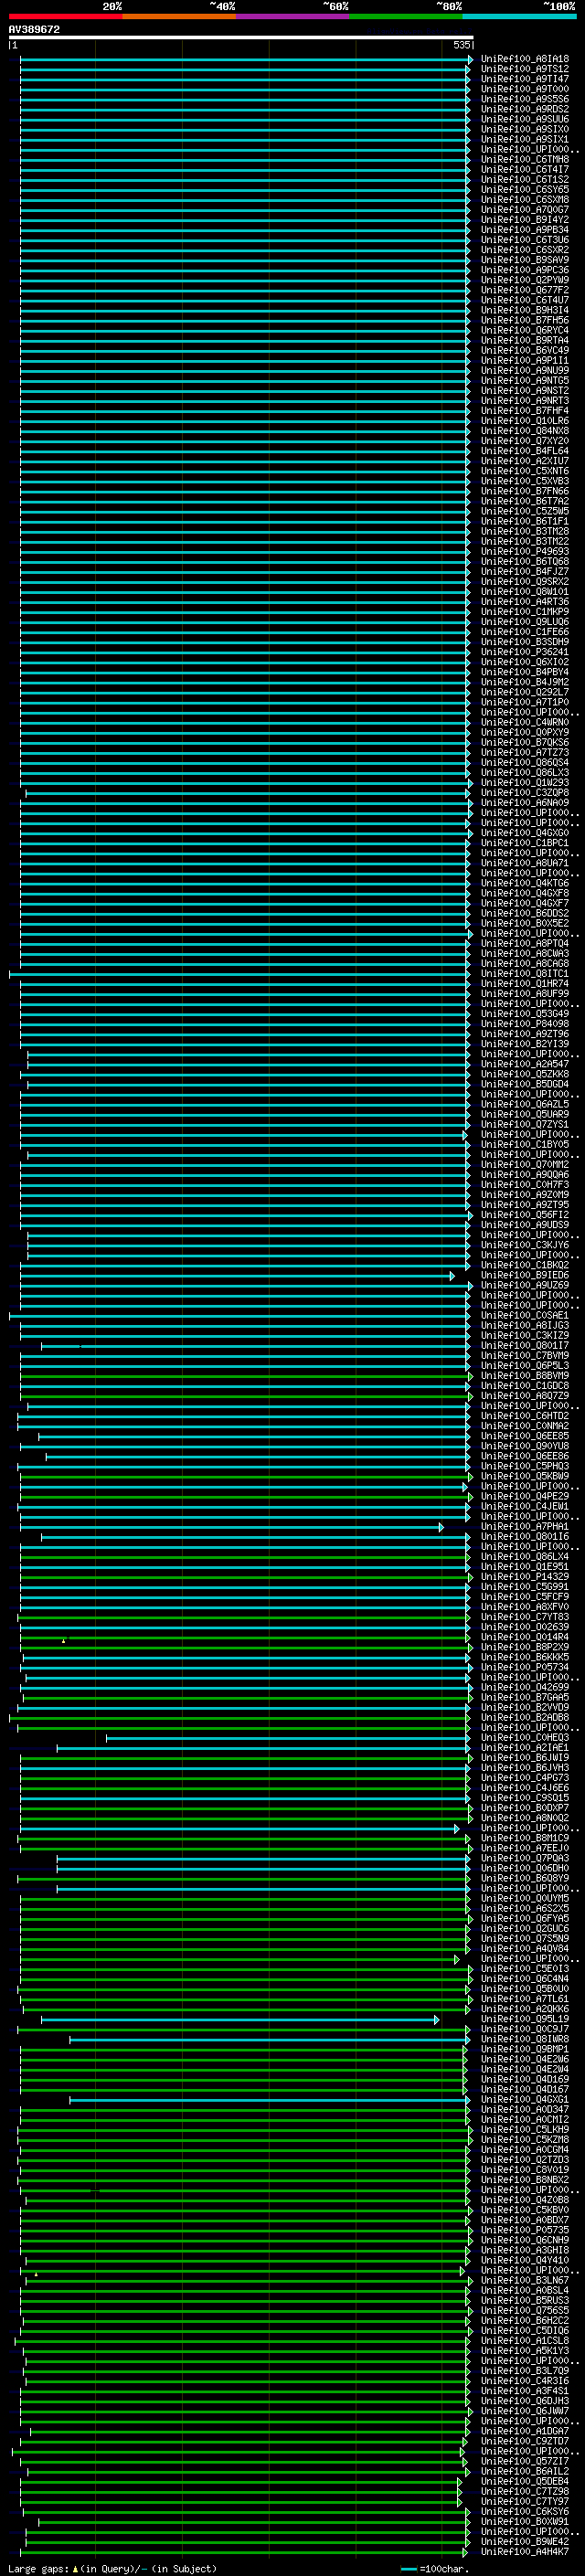Select UniRef100_A7PHA1 label
This screenshot has width=585, height=2576.
tap(525, 1527)
